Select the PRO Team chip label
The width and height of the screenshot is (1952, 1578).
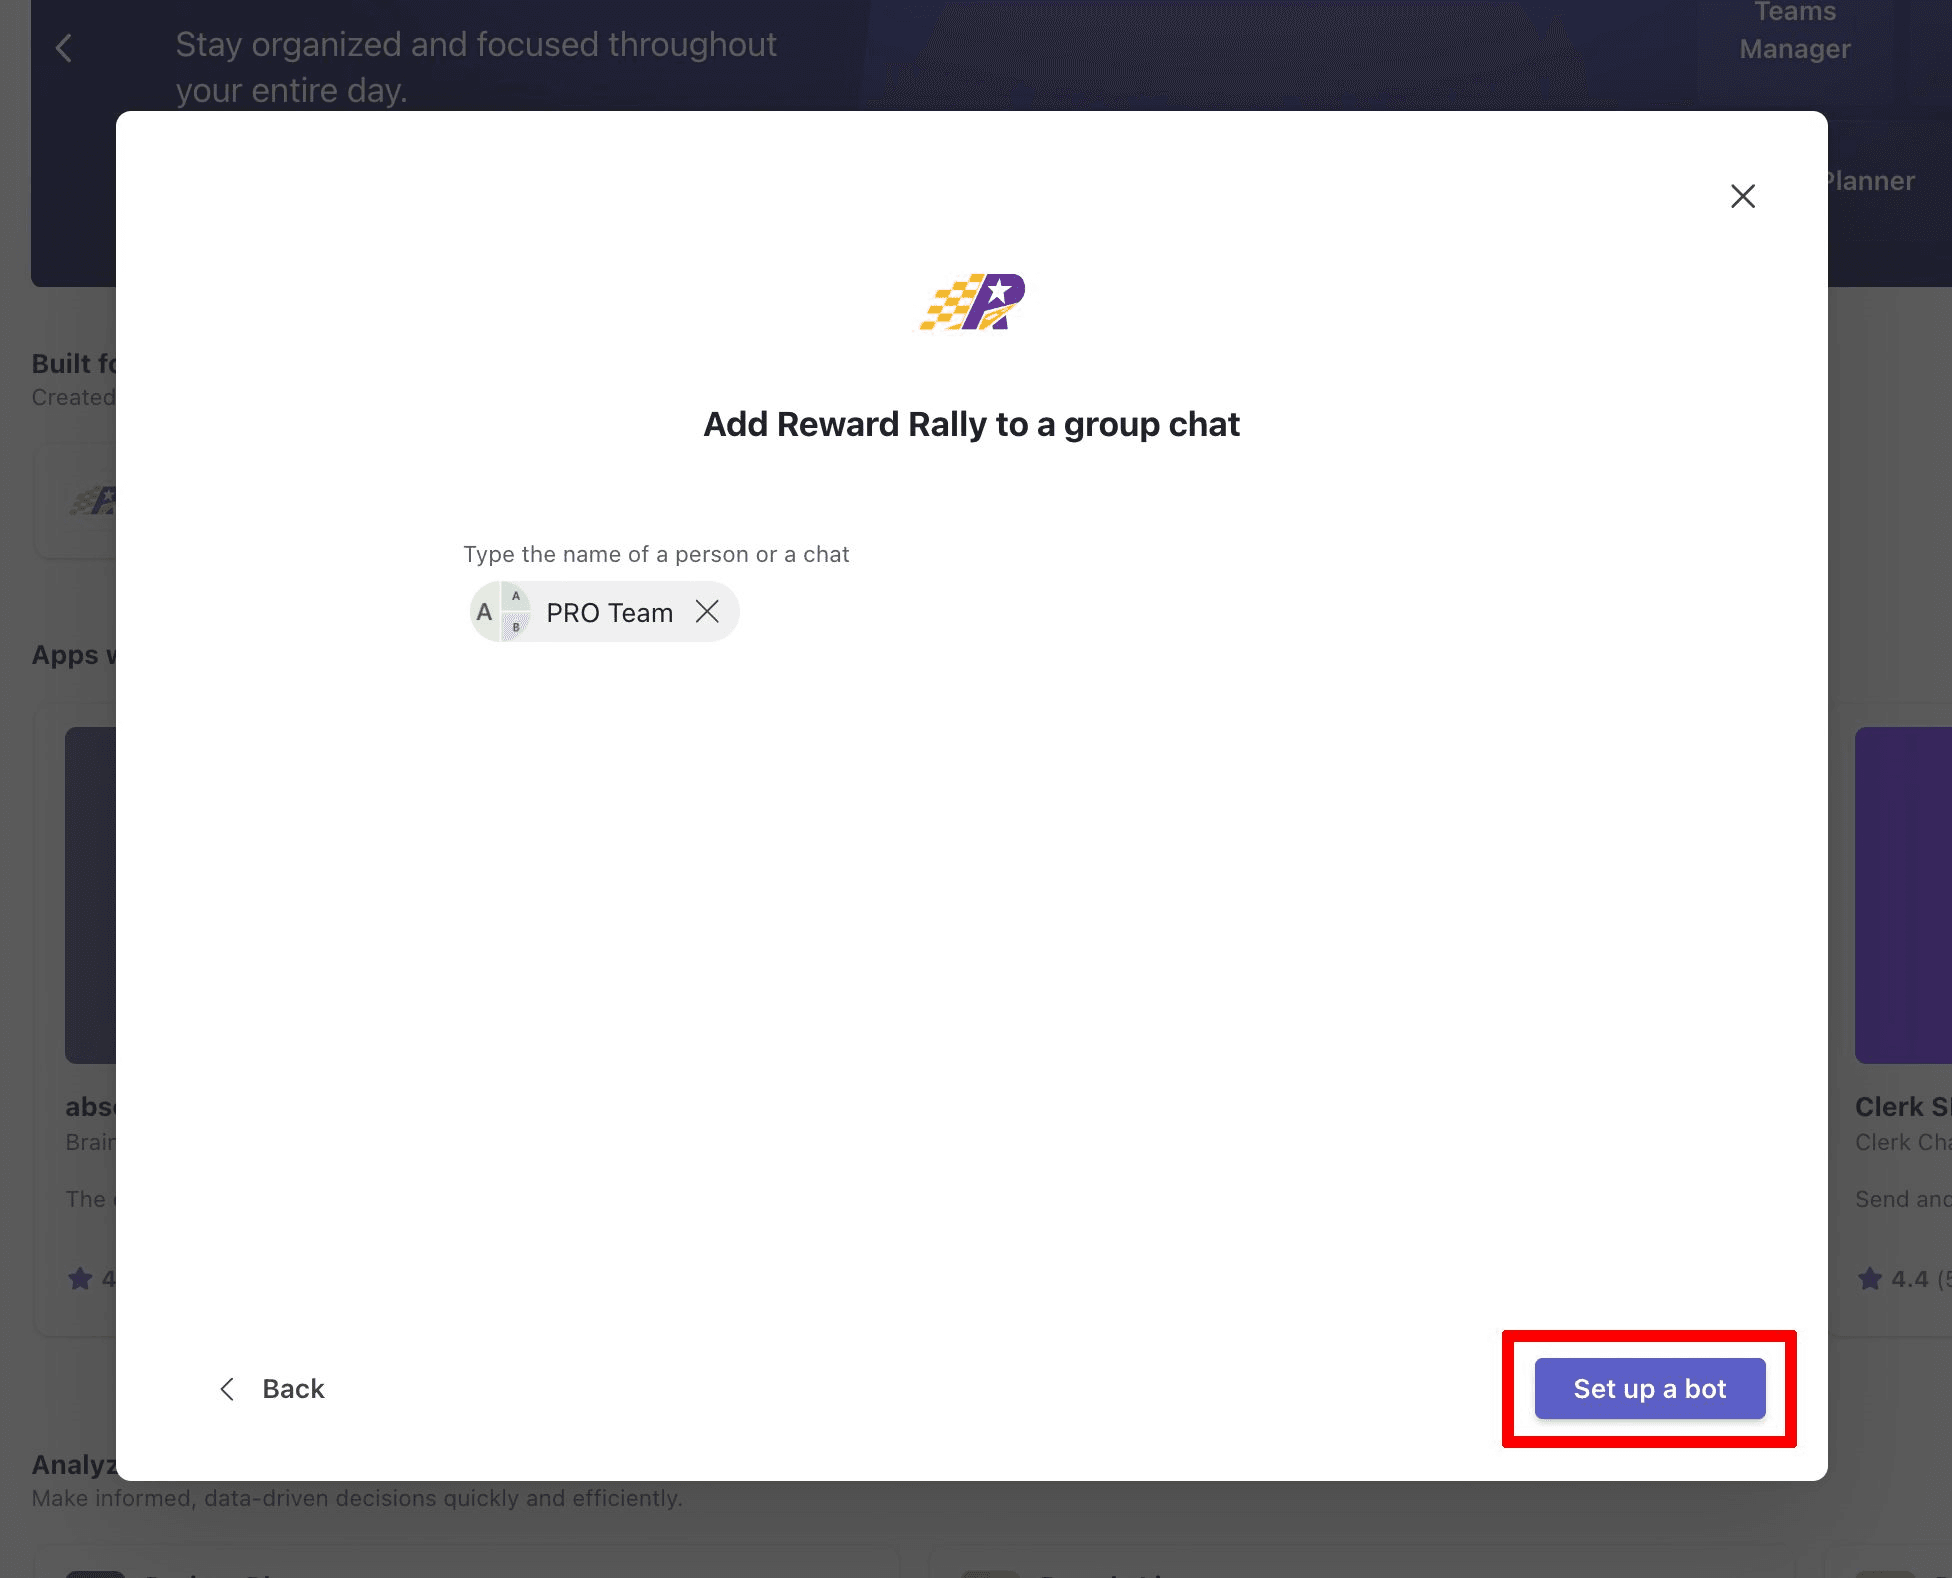(x=609, y=612)
